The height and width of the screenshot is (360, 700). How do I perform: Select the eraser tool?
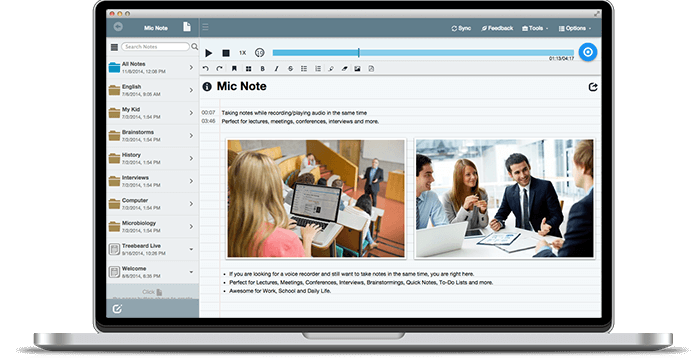[x=344, y=69]
